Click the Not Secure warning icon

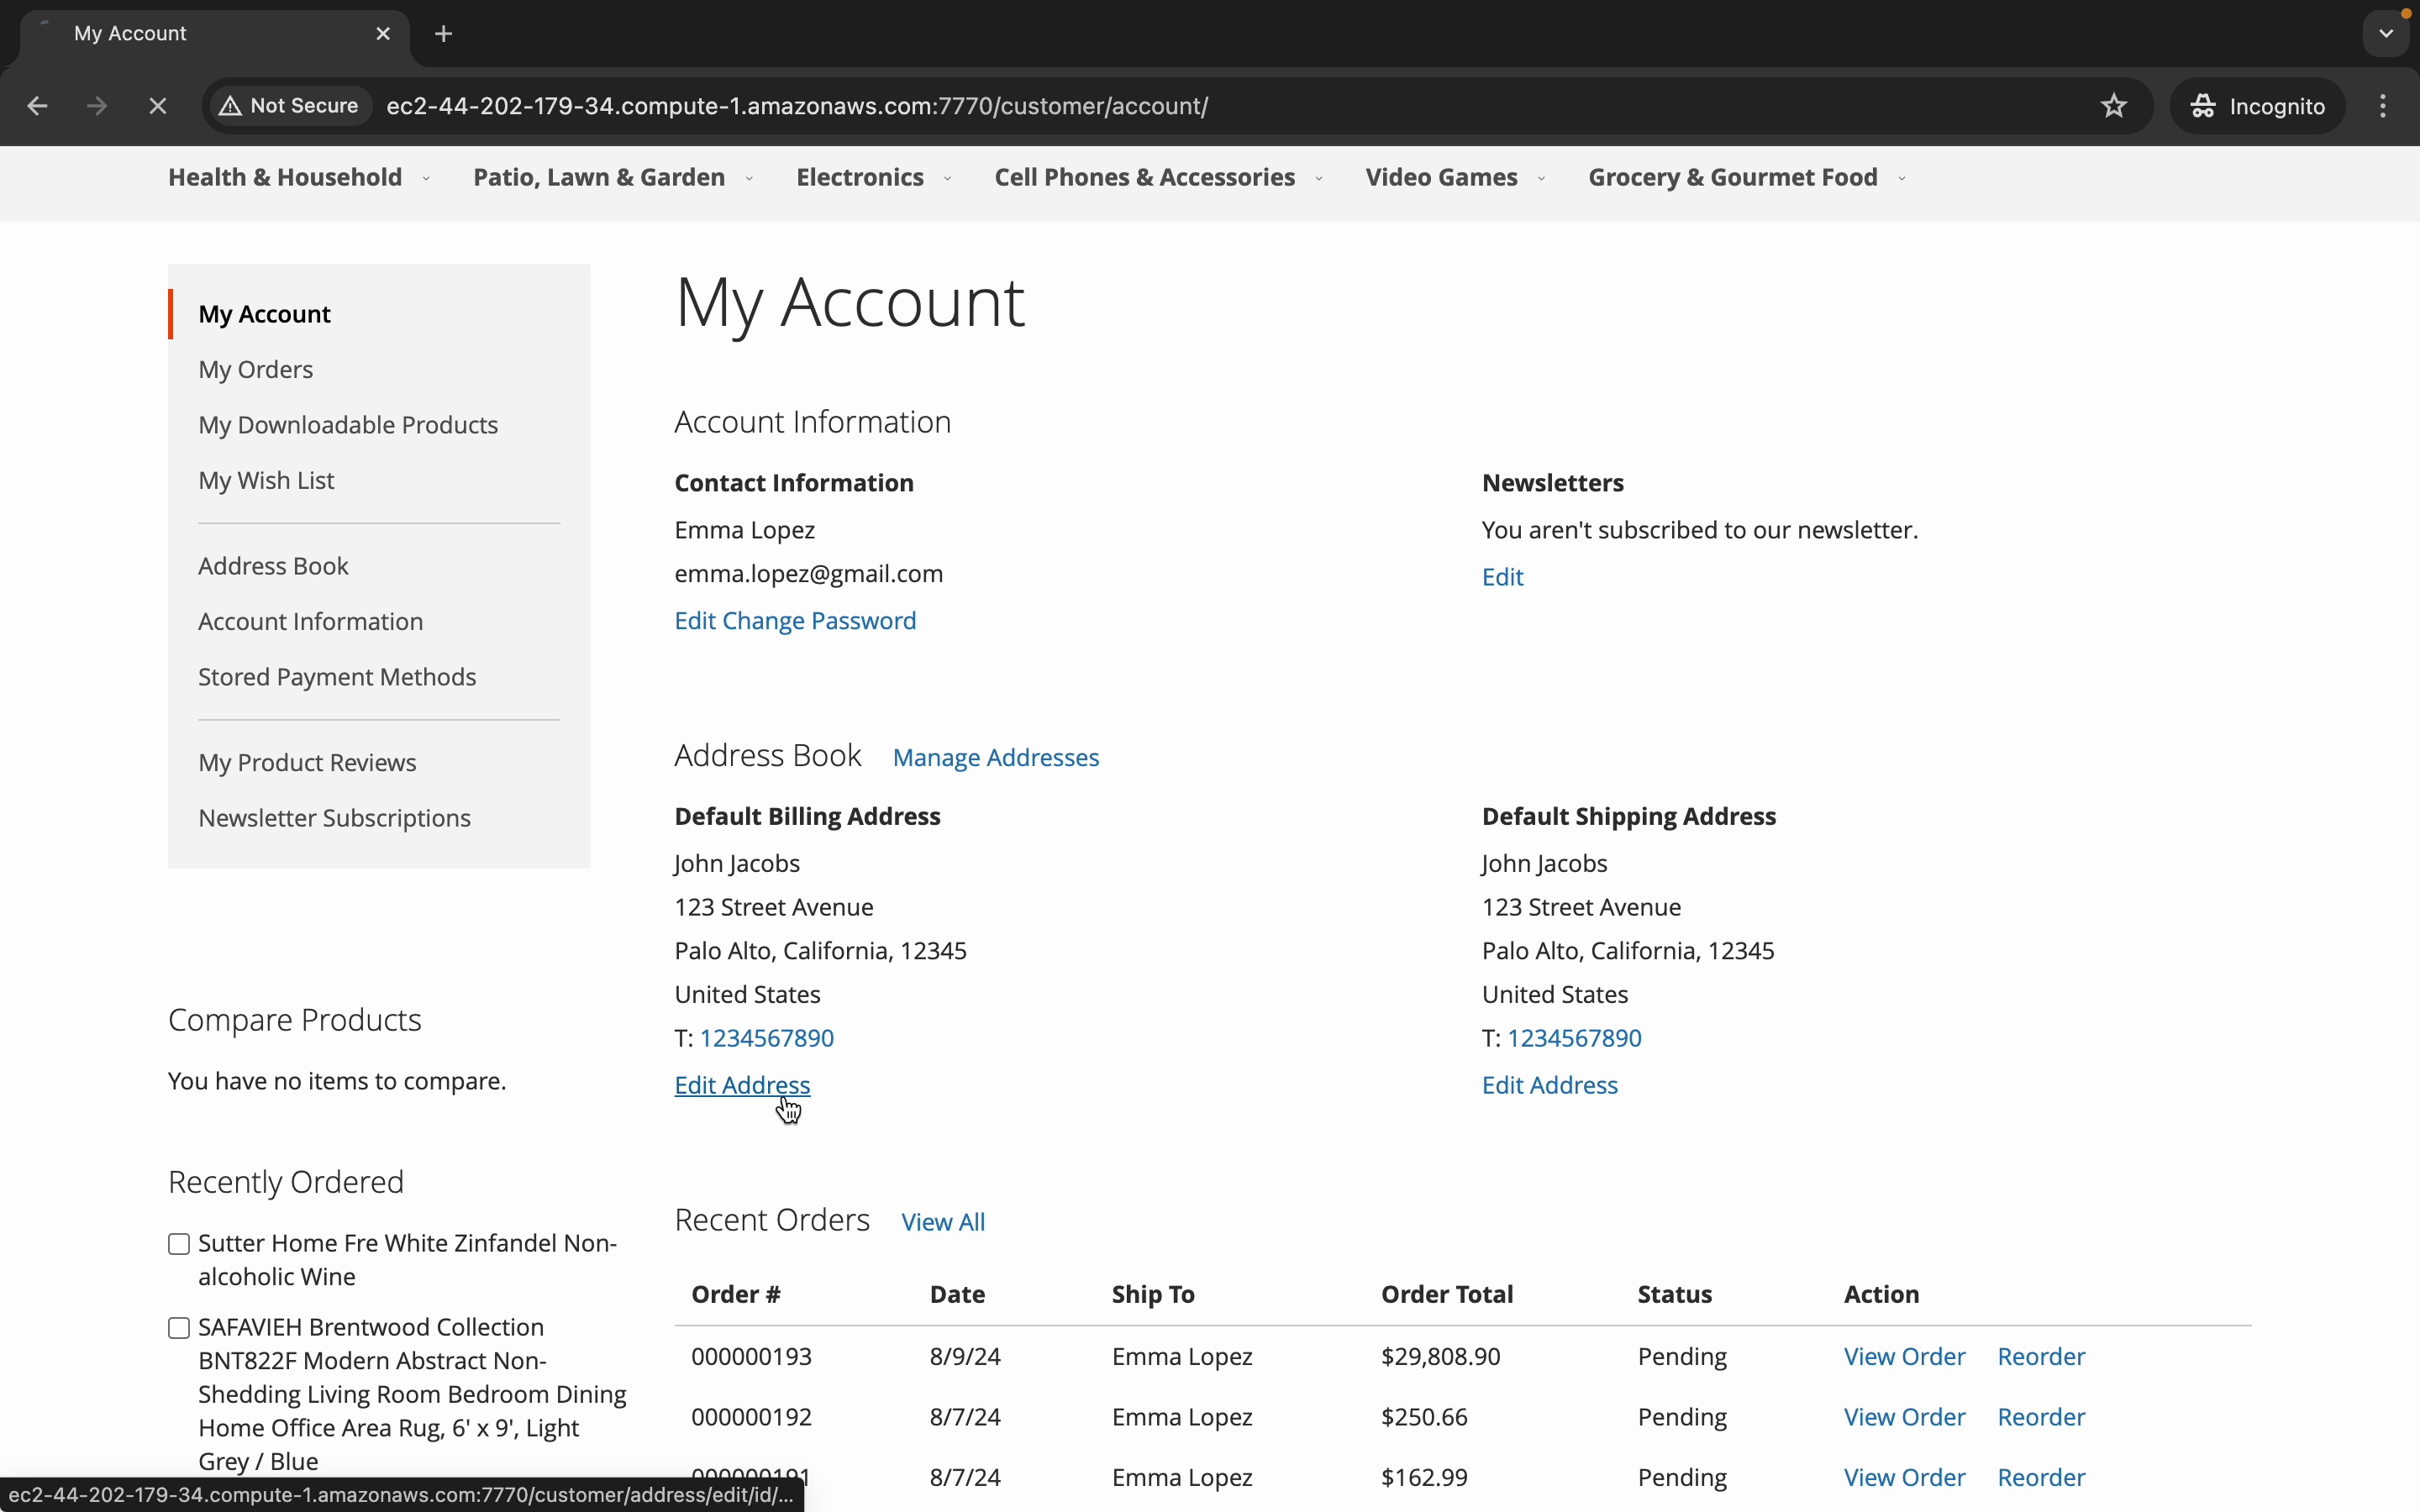click(x=231, y=106)
